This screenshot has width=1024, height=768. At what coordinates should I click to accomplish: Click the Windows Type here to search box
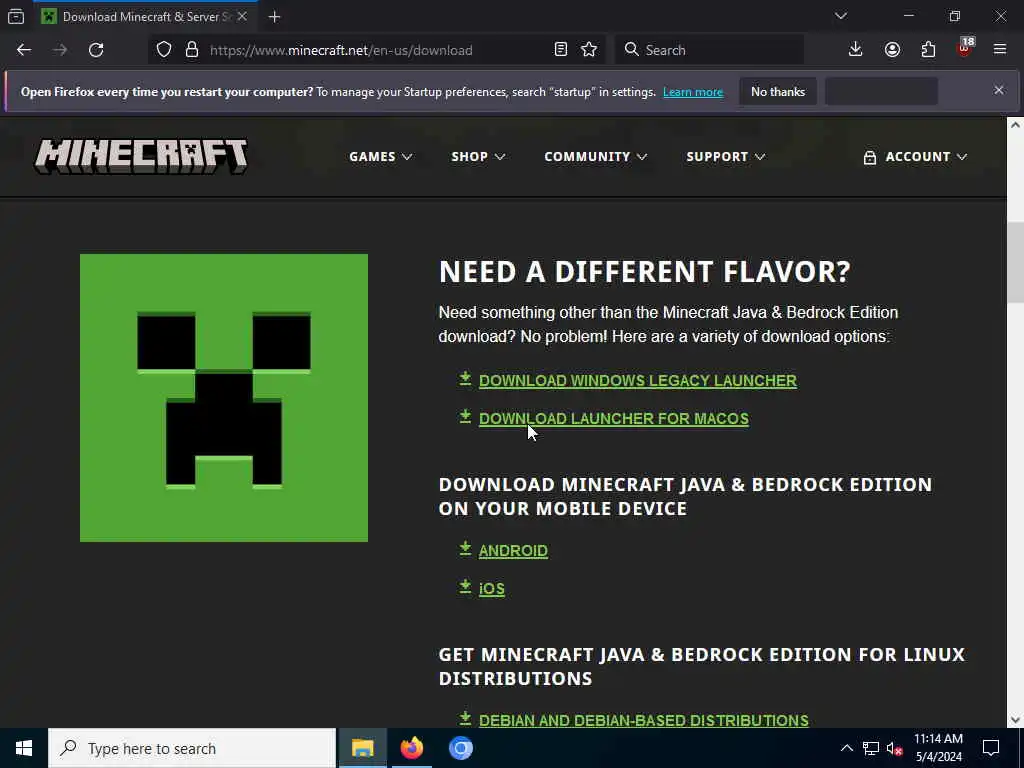tap(192, 748)
